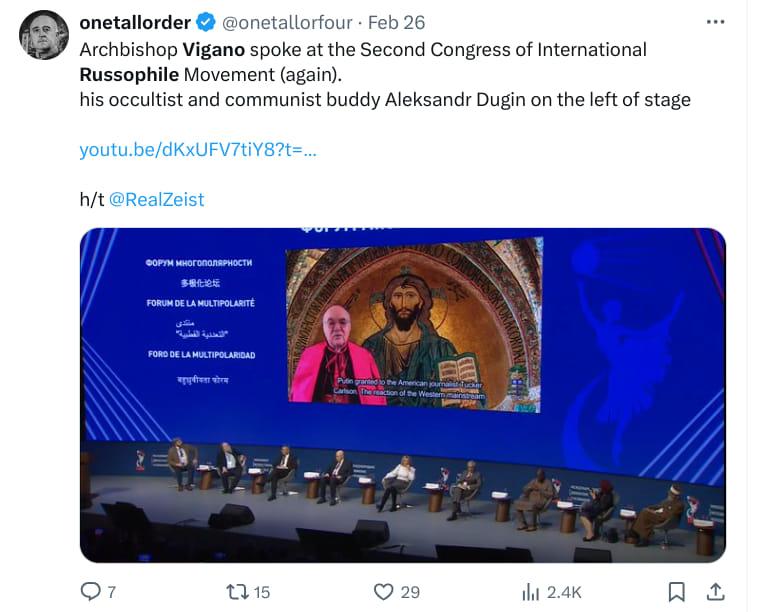Click the reply count 7
Screen dimensions: 757x612
(x=111, y=592)
